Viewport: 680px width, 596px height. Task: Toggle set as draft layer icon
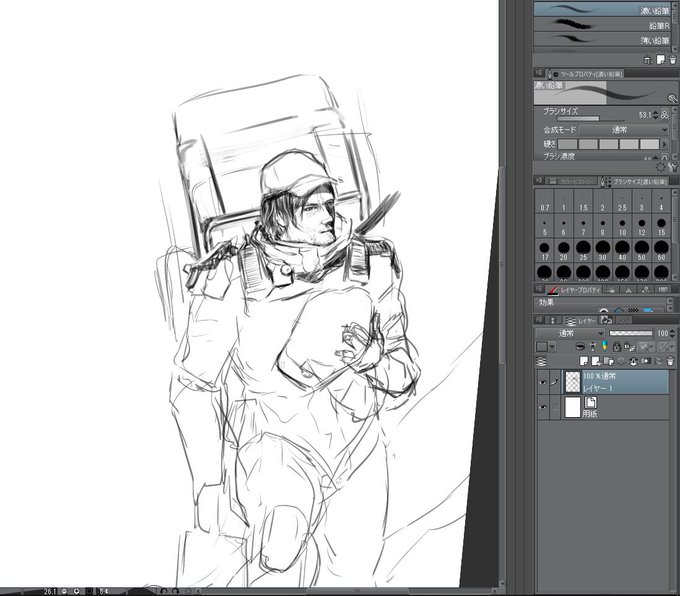click(x=604, y=347)
